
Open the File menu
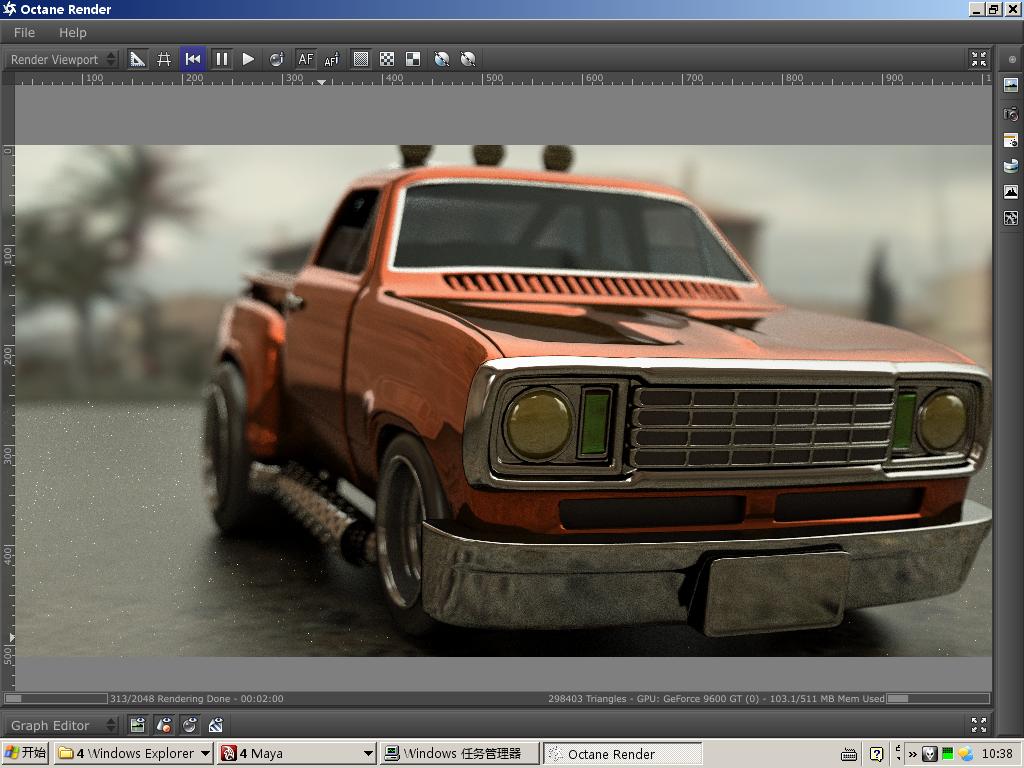point(24,32)
